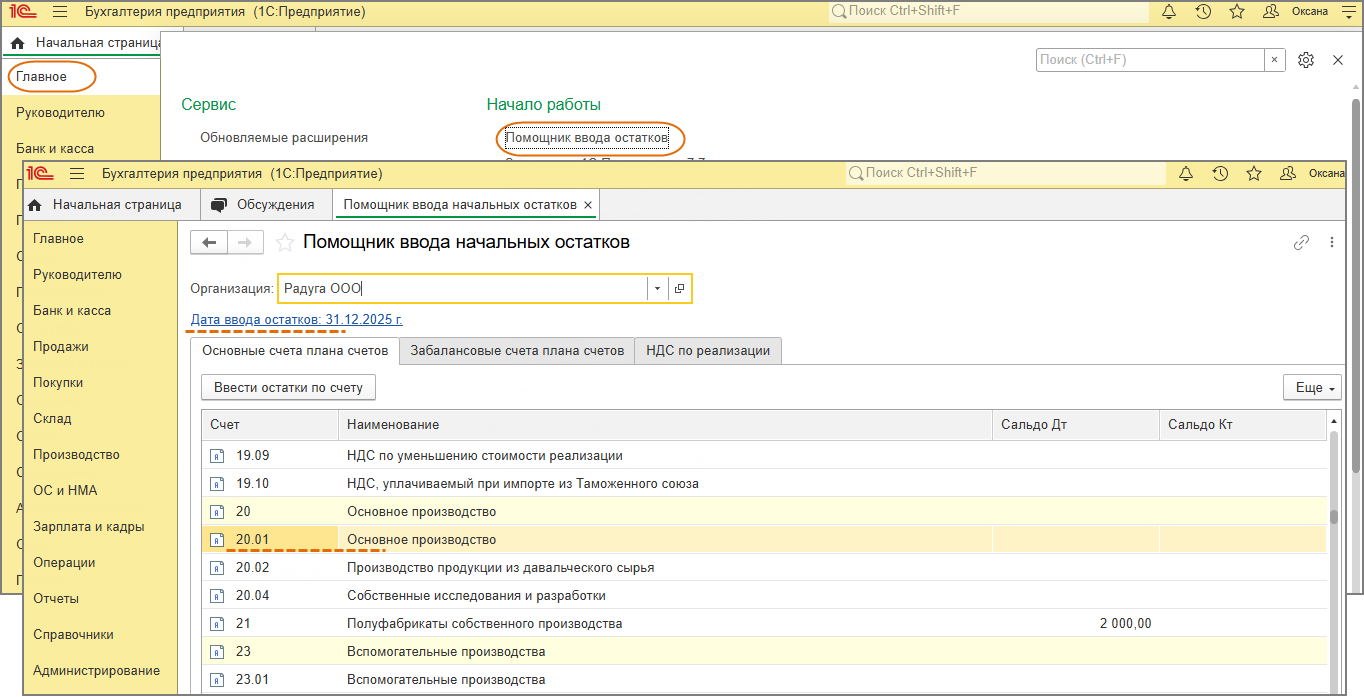
Task: Click account icon in row 21
Action: pyautogui.click(x=216, y=624)
